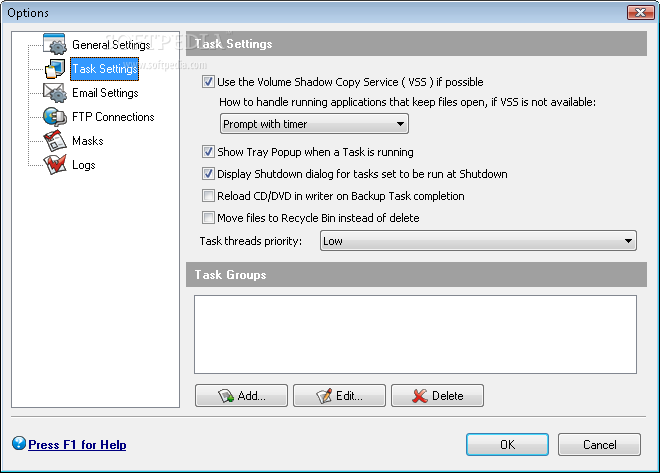Image resolution: width=660 pixels, height=473 pixels.
Task: Show the Logs settings
Action: click(x=84, y=165)
